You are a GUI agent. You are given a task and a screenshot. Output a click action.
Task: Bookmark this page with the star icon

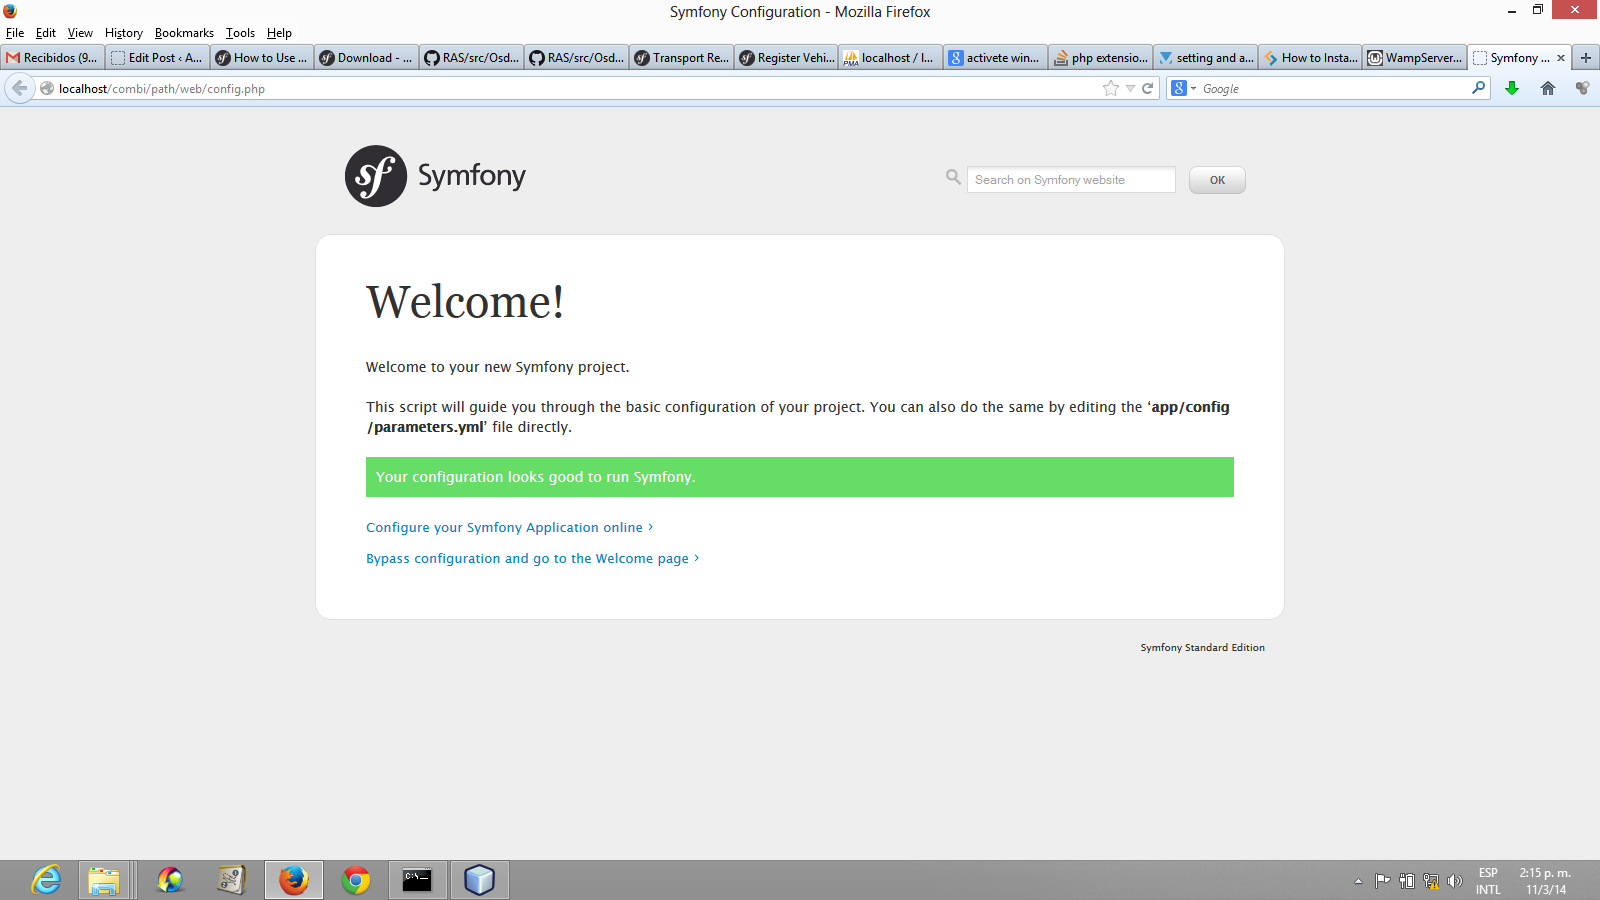(x=1110, y=88)
